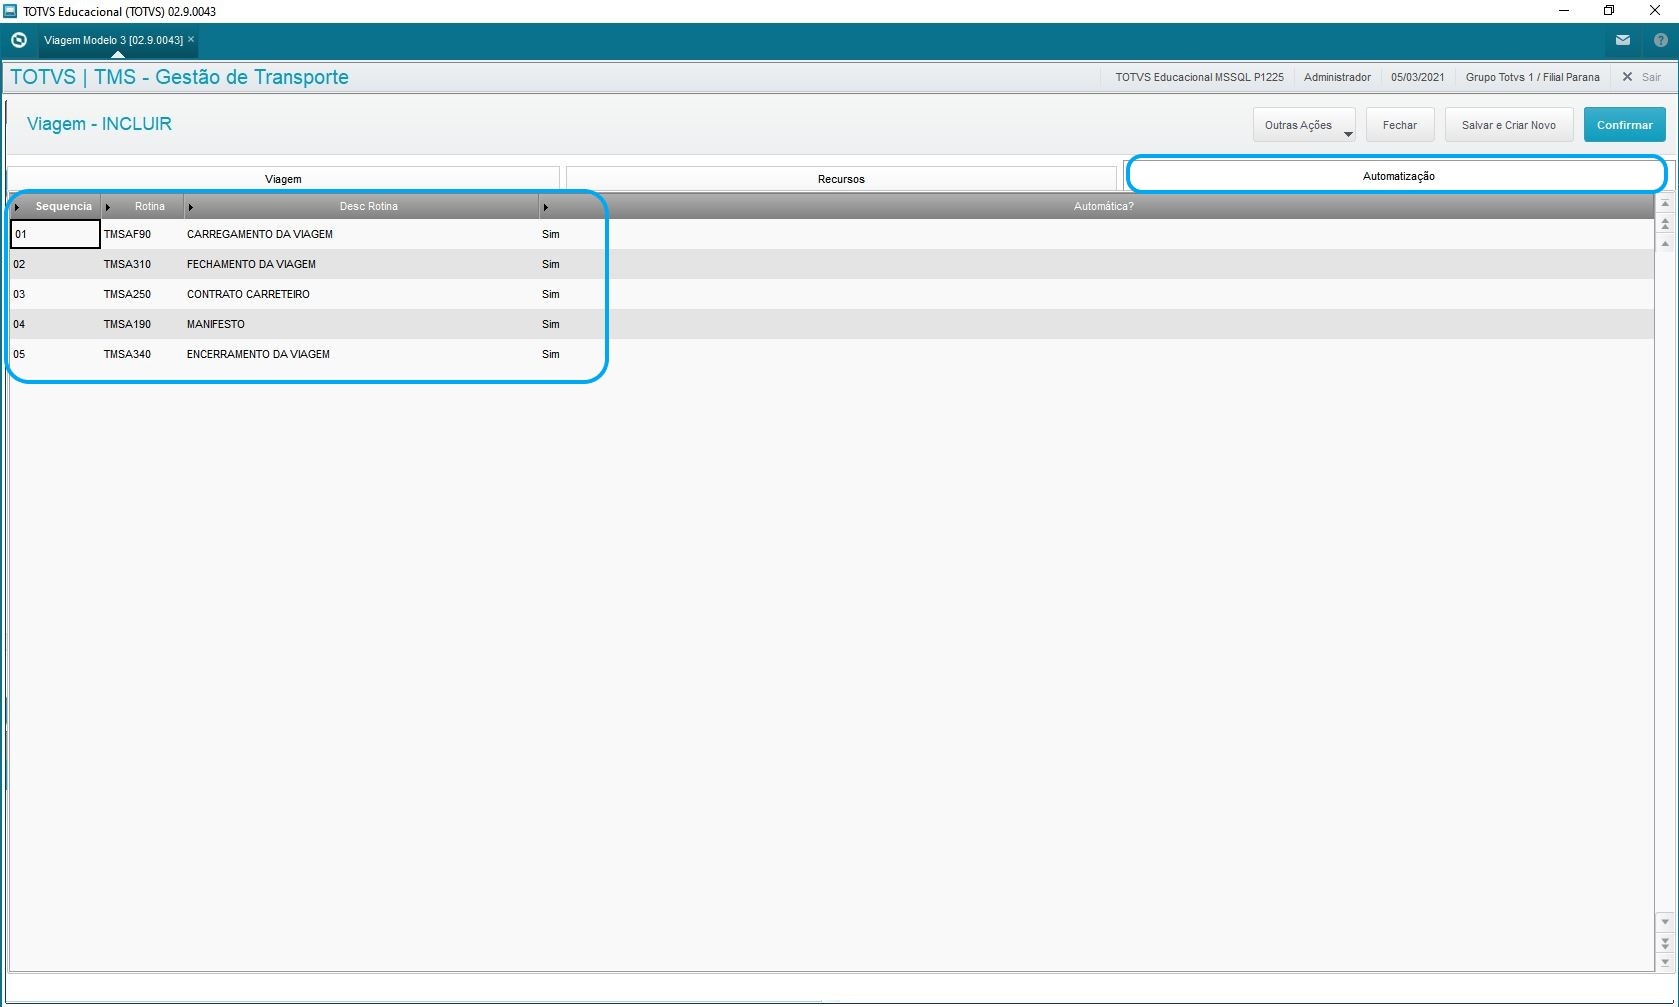Close the Viagem Modelo 3 tab
The width and height of the screenshot is (1679, 1007).
[191, 40]
